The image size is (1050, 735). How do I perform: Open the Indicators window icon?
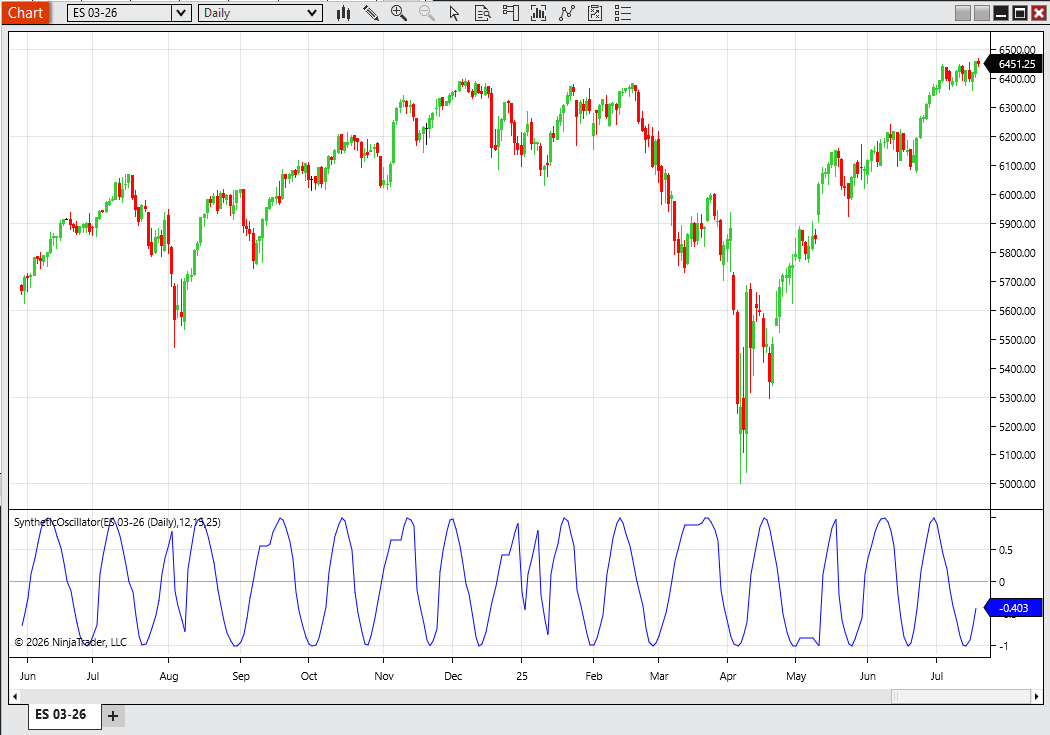(x=567, y=13)
